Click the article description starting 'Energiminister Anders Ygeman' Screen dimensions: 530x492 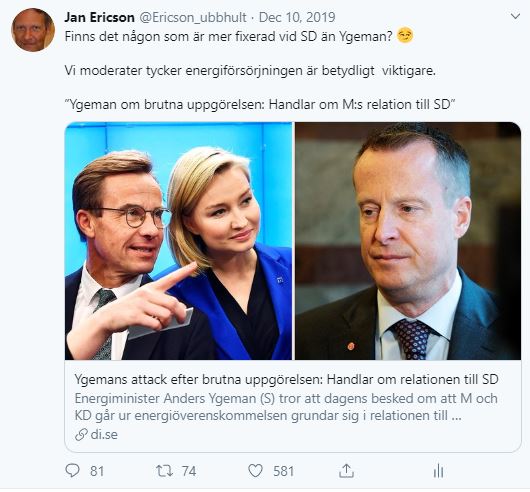(286, 407)
